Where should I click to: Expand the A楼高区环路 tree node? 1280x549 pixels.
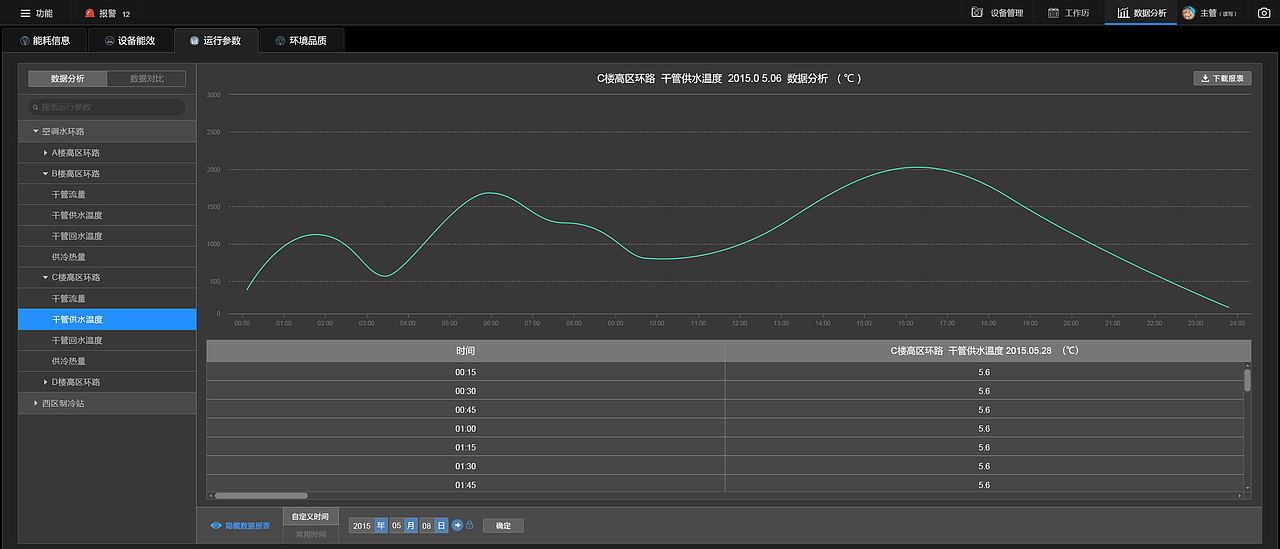[x=45, y=153]
